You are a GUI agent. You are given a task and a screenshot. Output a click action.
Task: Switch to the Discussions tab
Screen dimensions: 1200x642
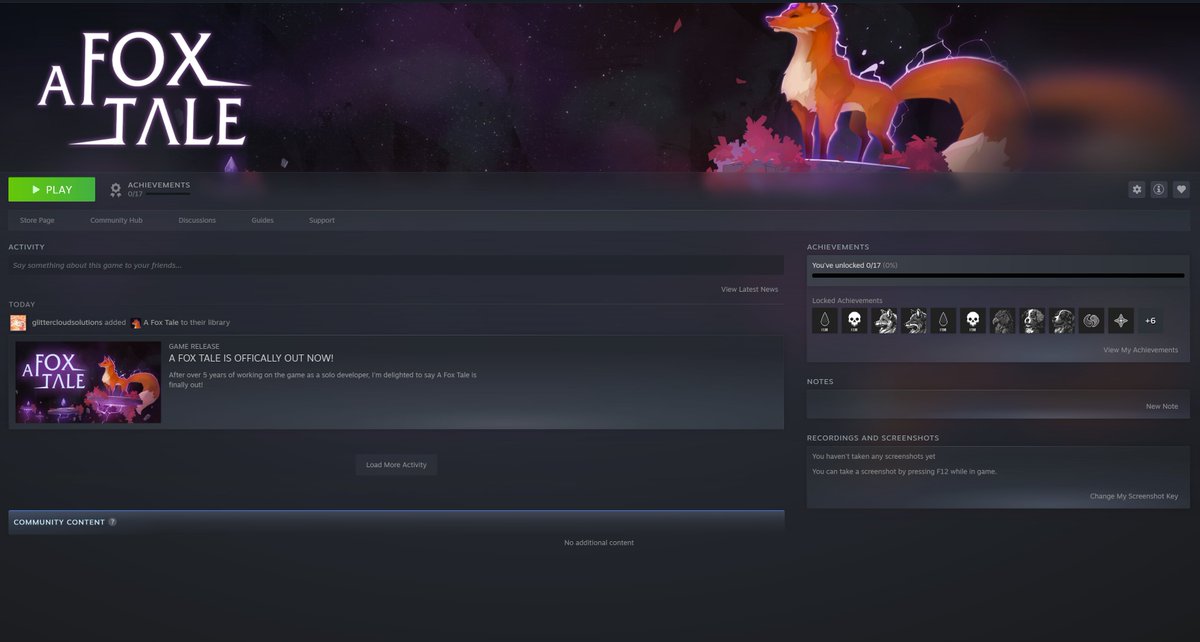[x=197, y=220]
